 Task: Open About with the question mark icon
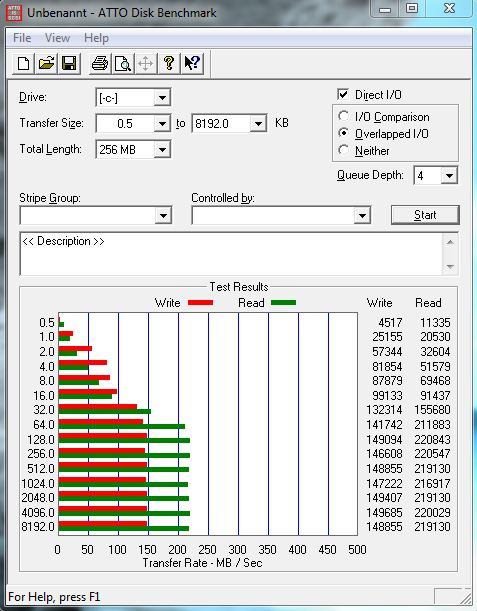click(x=169, y=63)
